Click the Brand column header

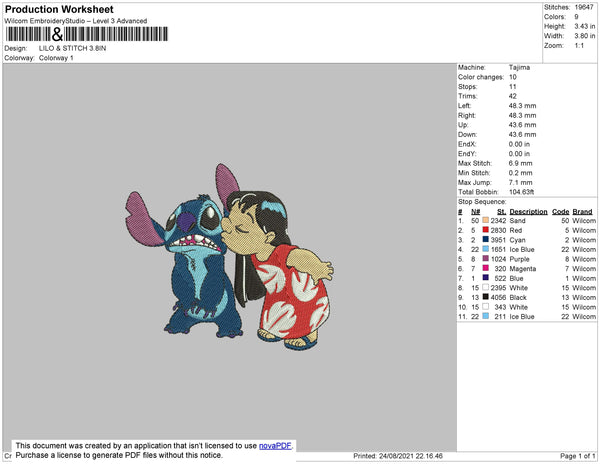click(x=583, y=212)
